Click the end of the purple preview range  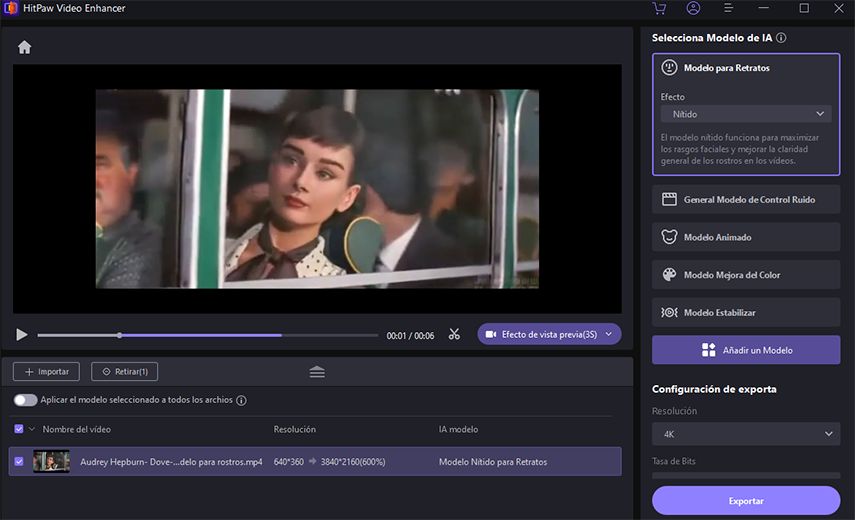(281, 335)
